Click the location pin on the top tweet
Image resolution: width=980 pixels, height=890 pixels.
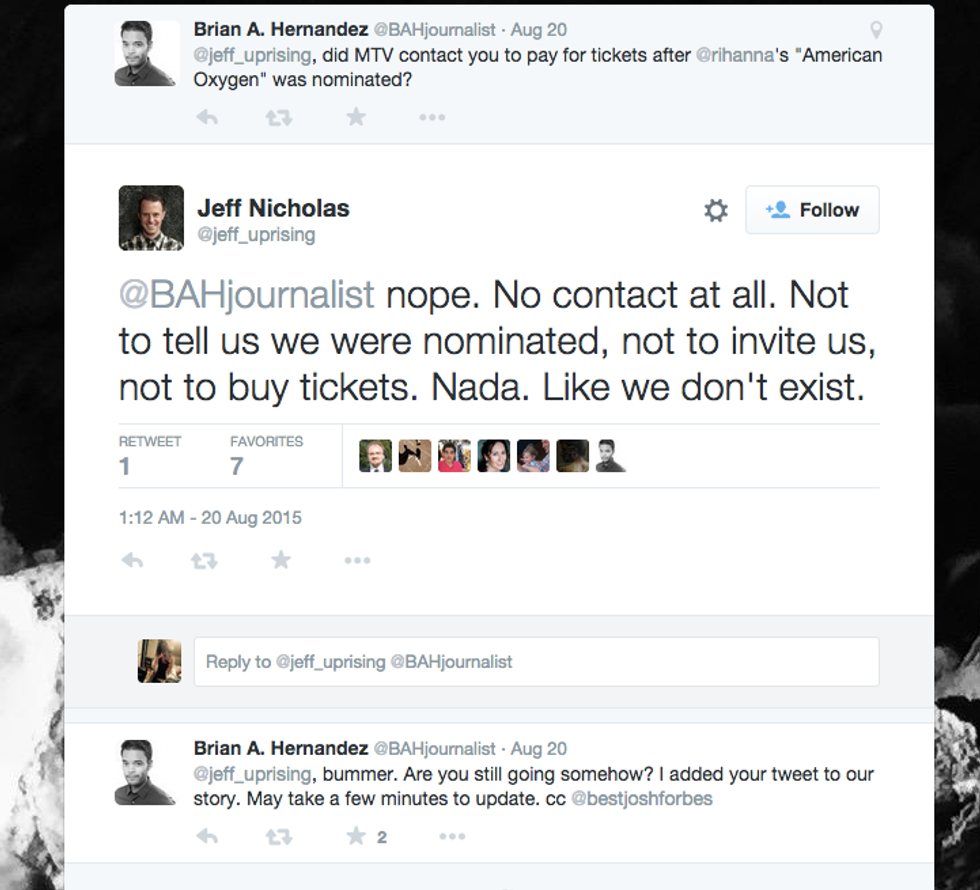(877, 30)
